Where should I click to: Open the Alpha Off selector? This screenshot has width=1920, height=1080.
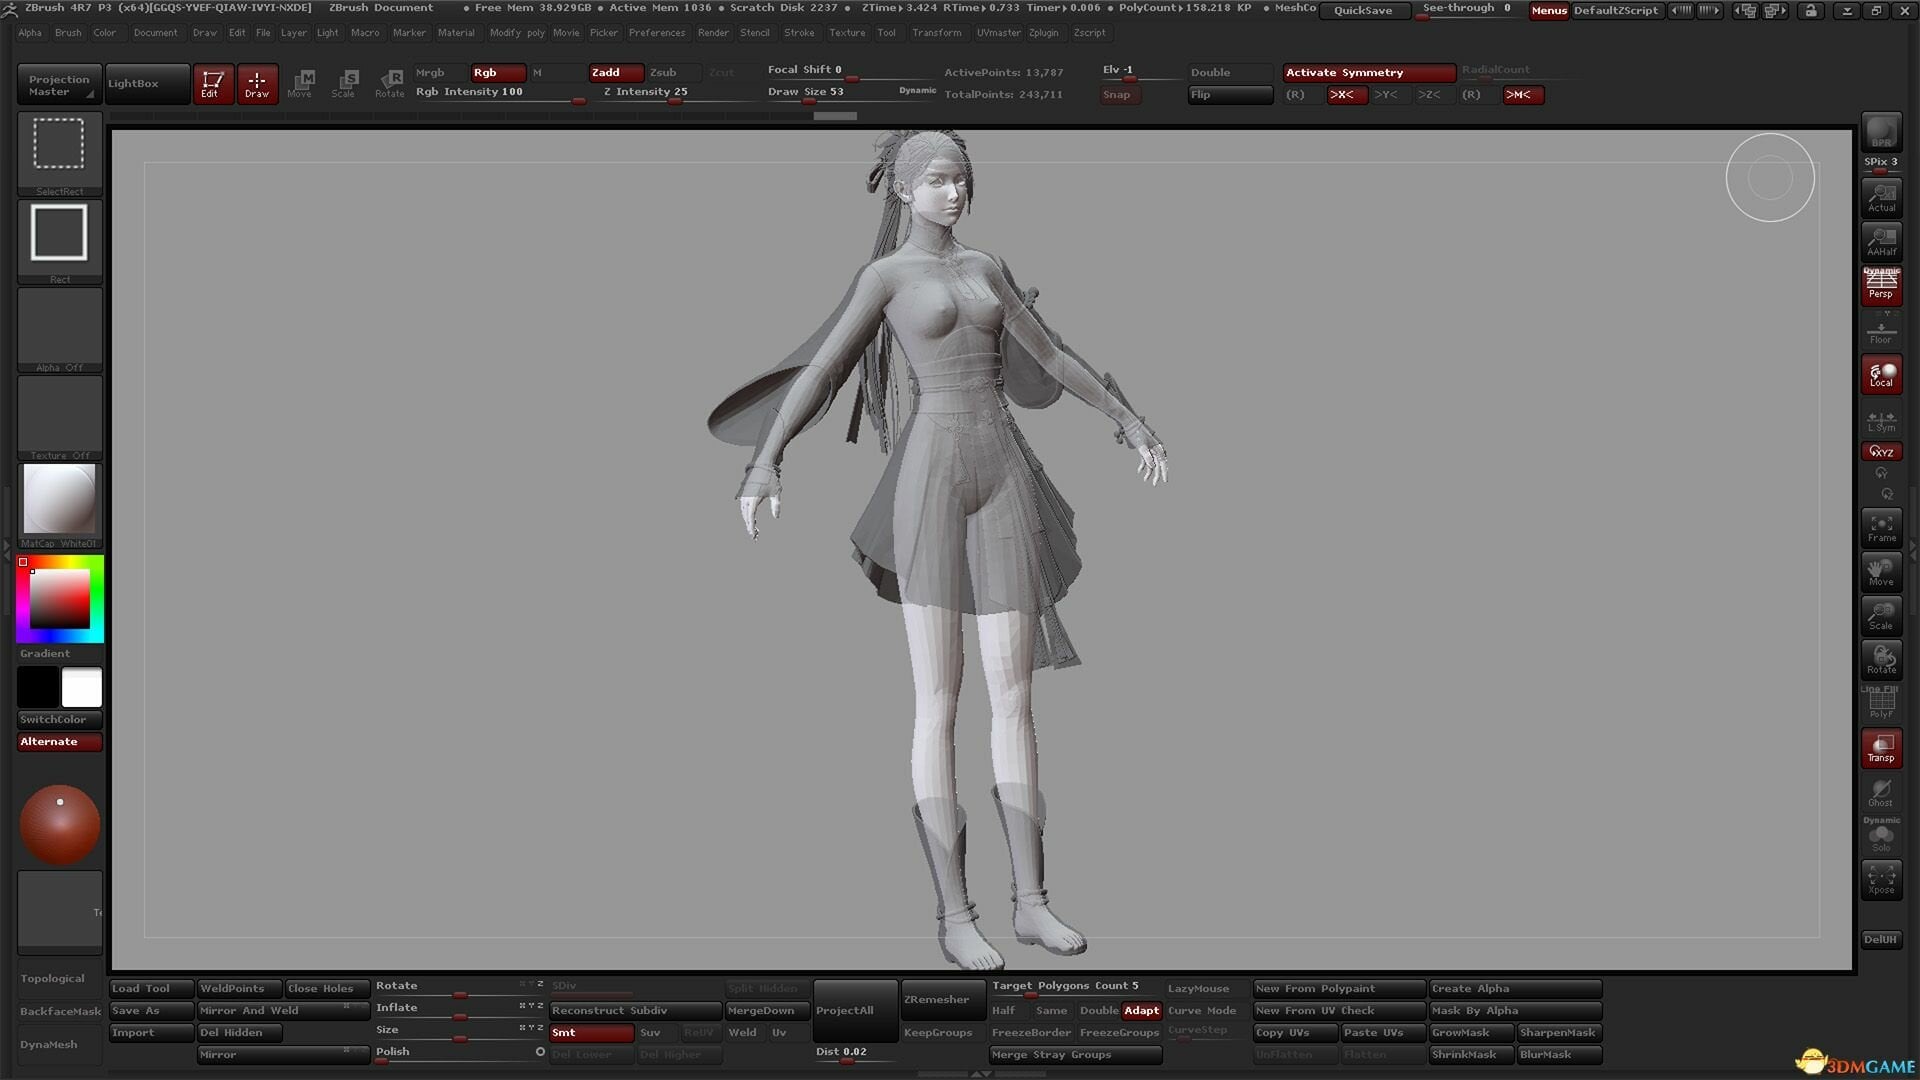(x=60, y=329)
